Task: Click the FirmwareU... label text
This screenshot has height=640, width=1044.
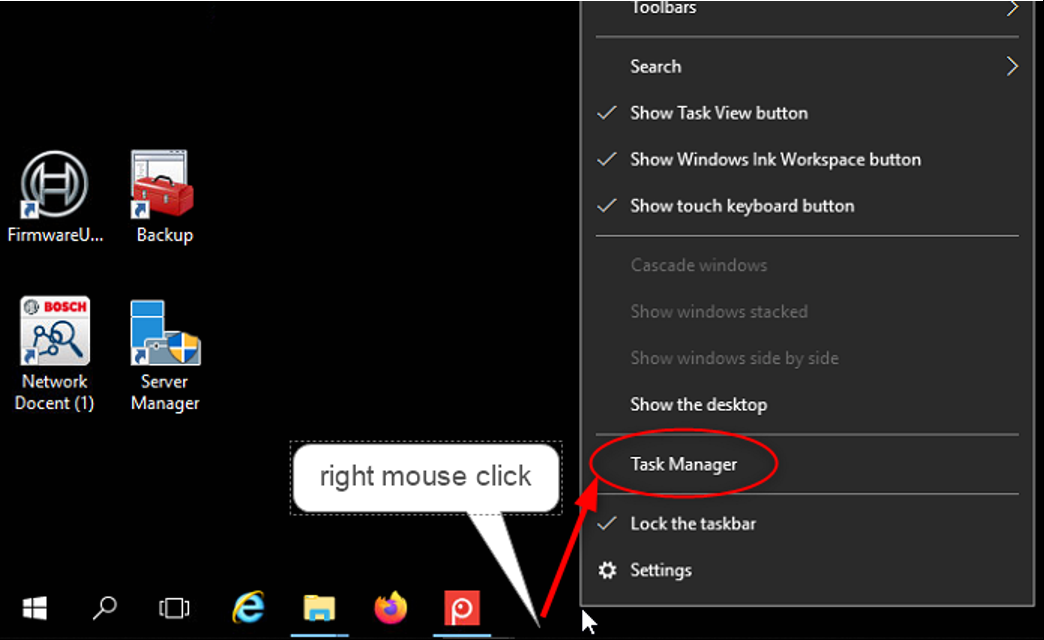Action: tap(55, 235)
